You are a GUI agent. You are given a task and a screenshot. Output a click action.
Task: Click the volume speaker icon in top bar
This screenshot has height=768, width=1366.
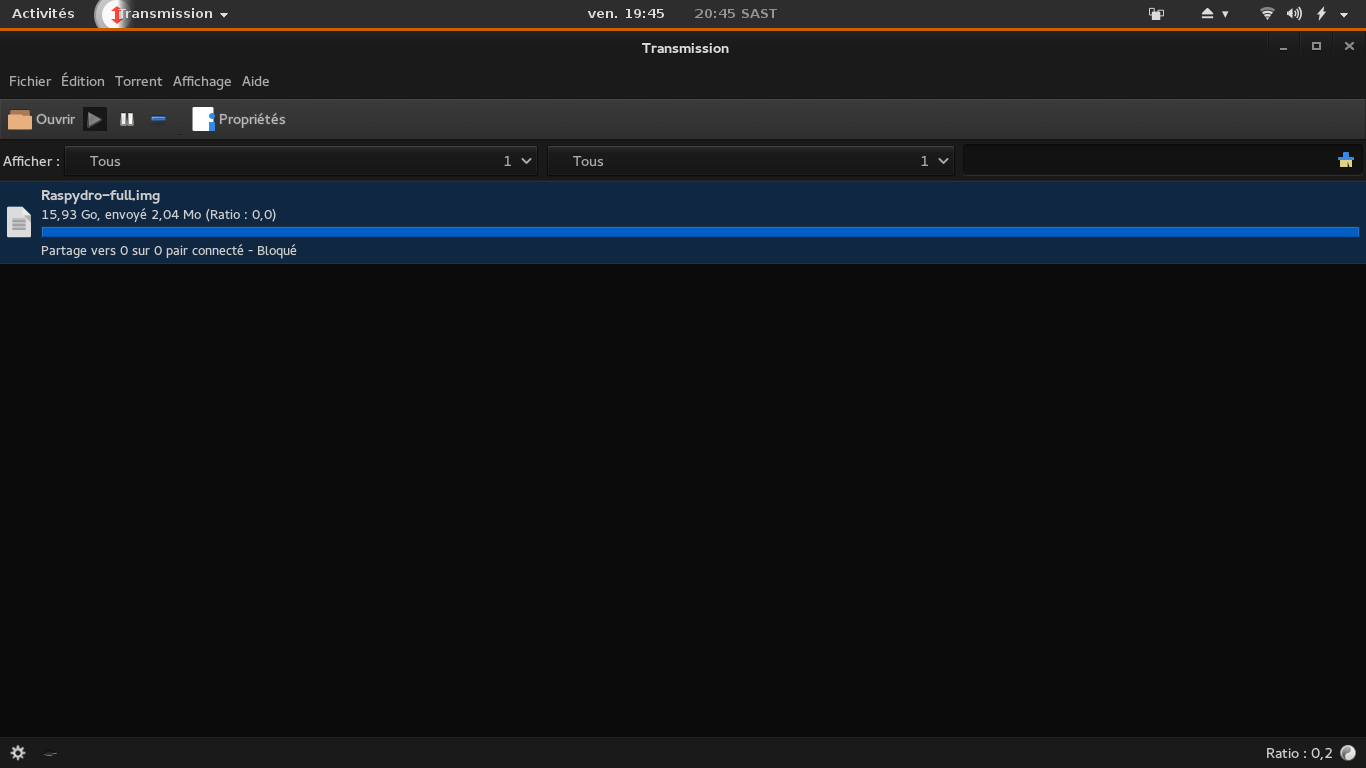(1294, 14)
